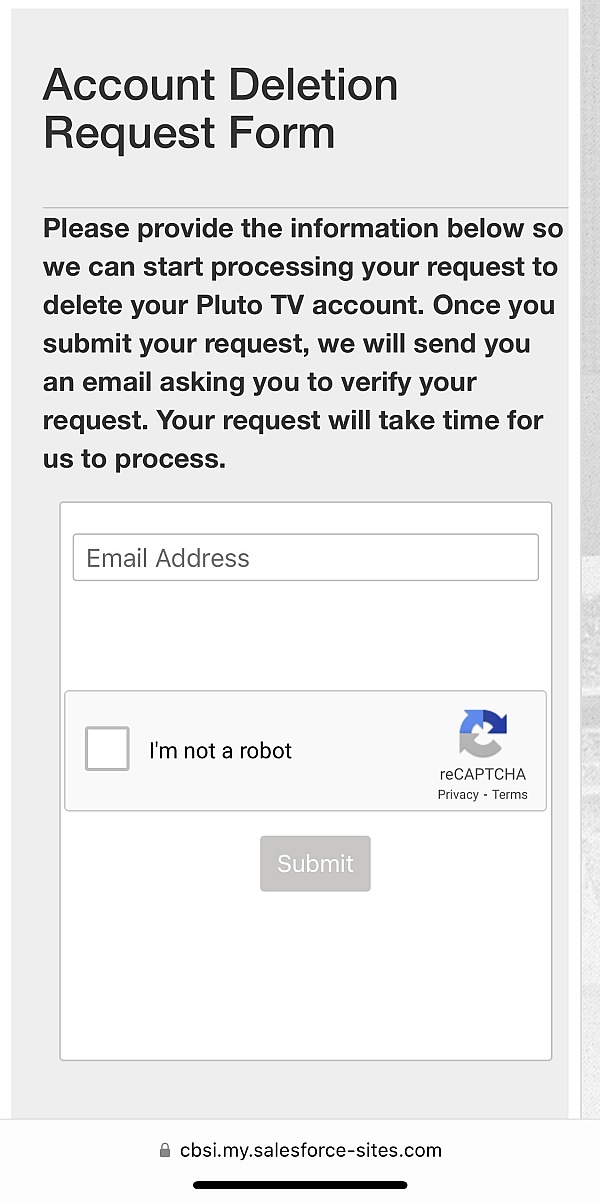Check the "I'm not a robot" checkbox
The width and height of the screenshot is (600, 1202).
[x=107, y=749]
